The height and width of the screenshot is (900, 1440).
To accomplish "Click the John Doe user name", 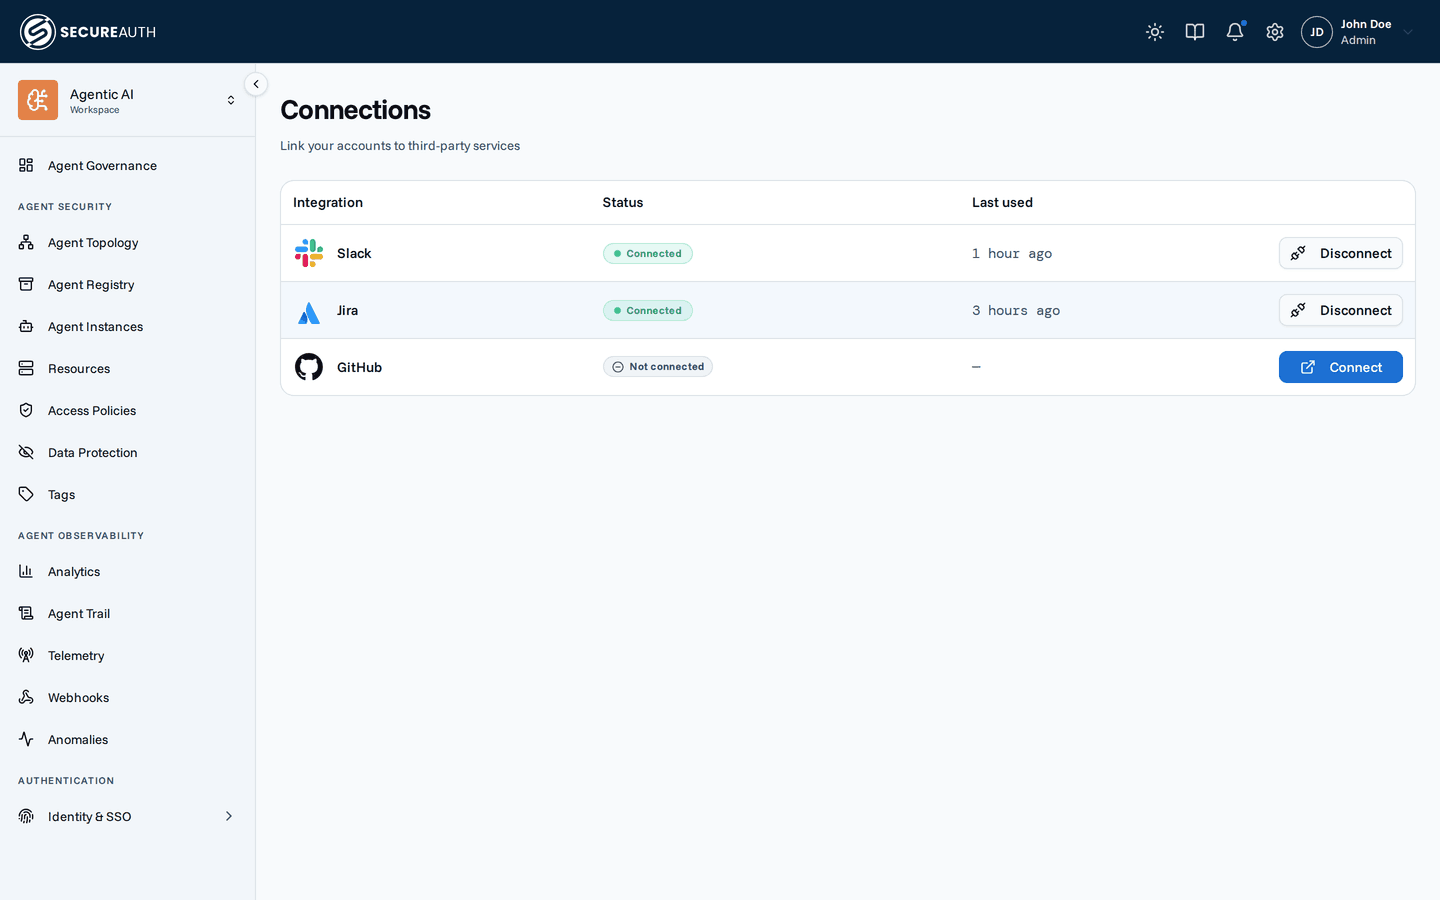I will [1366, 24].
